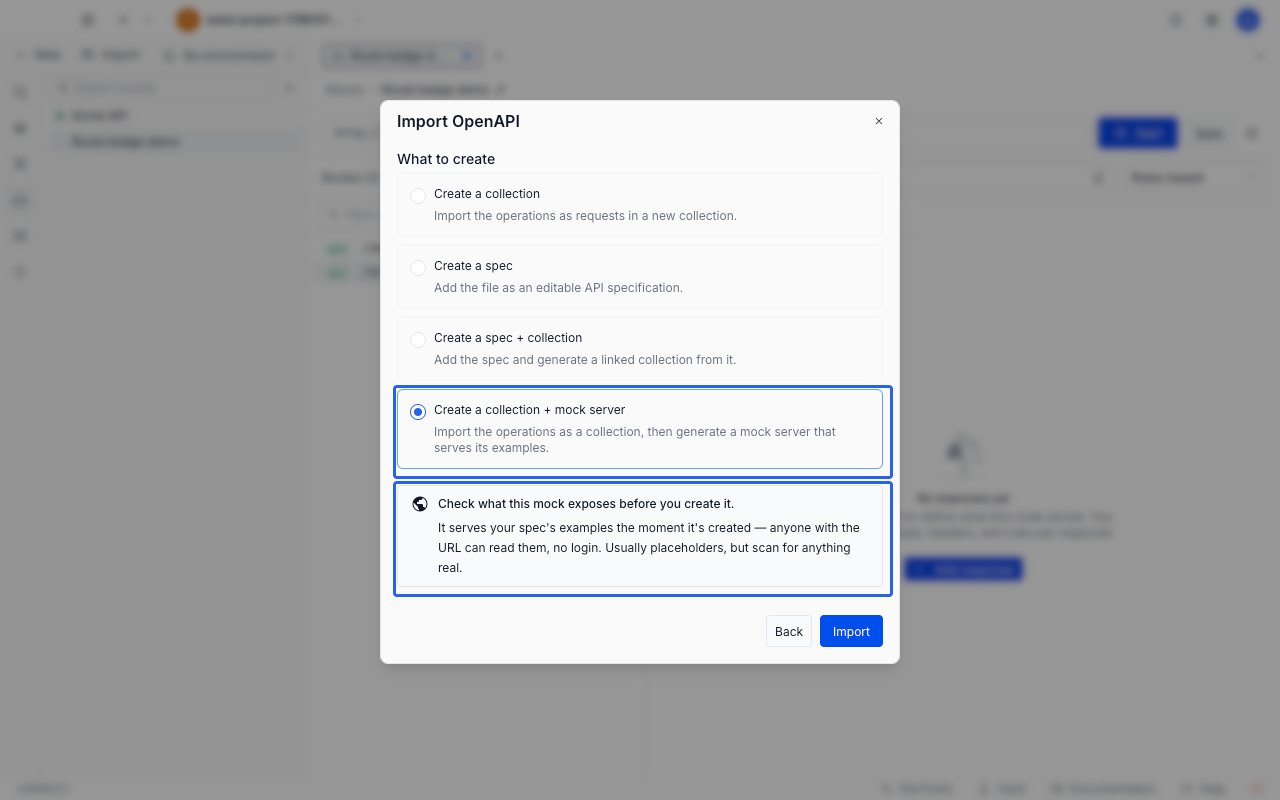
Task: Click the 'It serves your spec's examples' warning paragraph
Action: (649, 547)
